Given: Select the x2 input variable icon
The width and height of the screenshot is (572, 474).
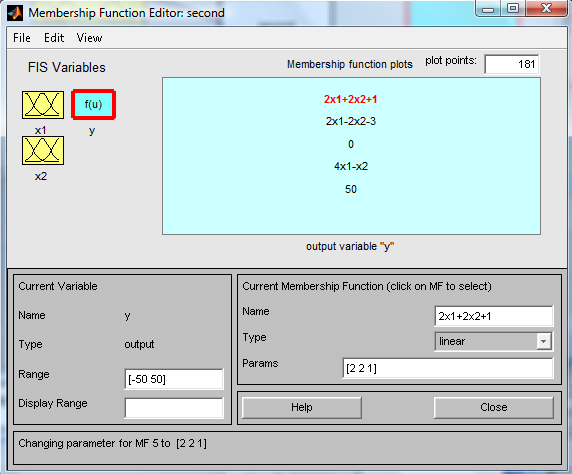Looking at the screenshot, I should [43, 151].
